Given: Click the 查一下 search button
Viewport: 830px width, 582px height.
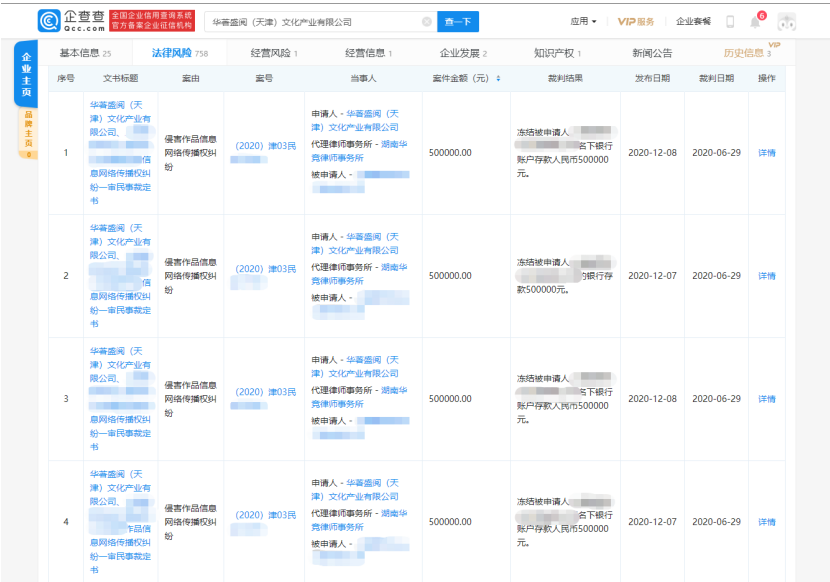Looking at the screenshot, I should point(458,22).
